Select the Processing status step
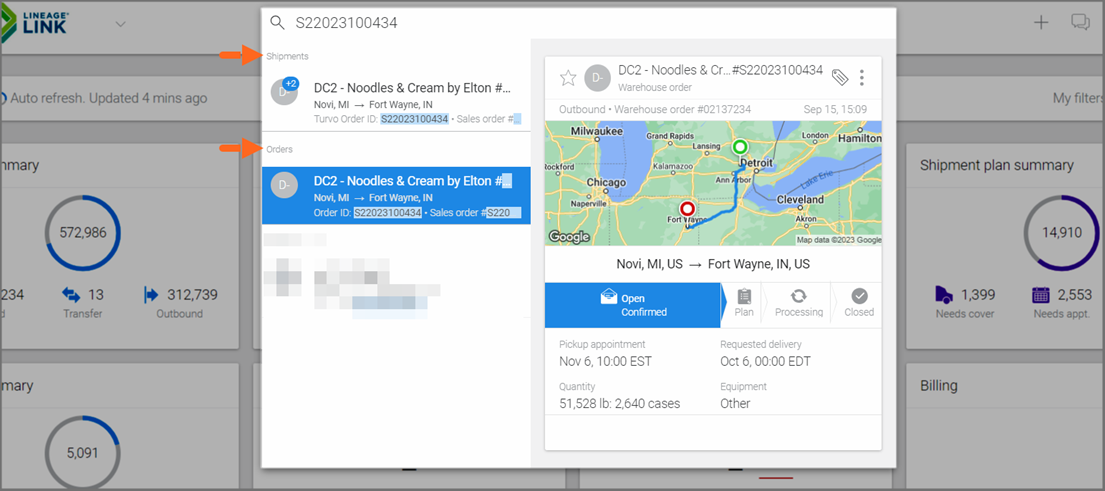 pyautogui.click(x=798, y=305)
